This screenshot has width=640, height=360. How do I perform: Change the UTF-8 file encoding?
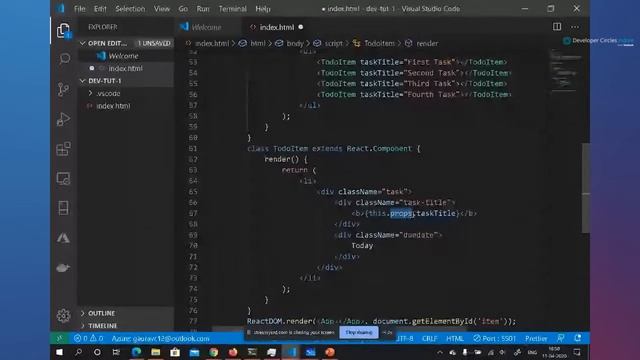tap(404, 338)
